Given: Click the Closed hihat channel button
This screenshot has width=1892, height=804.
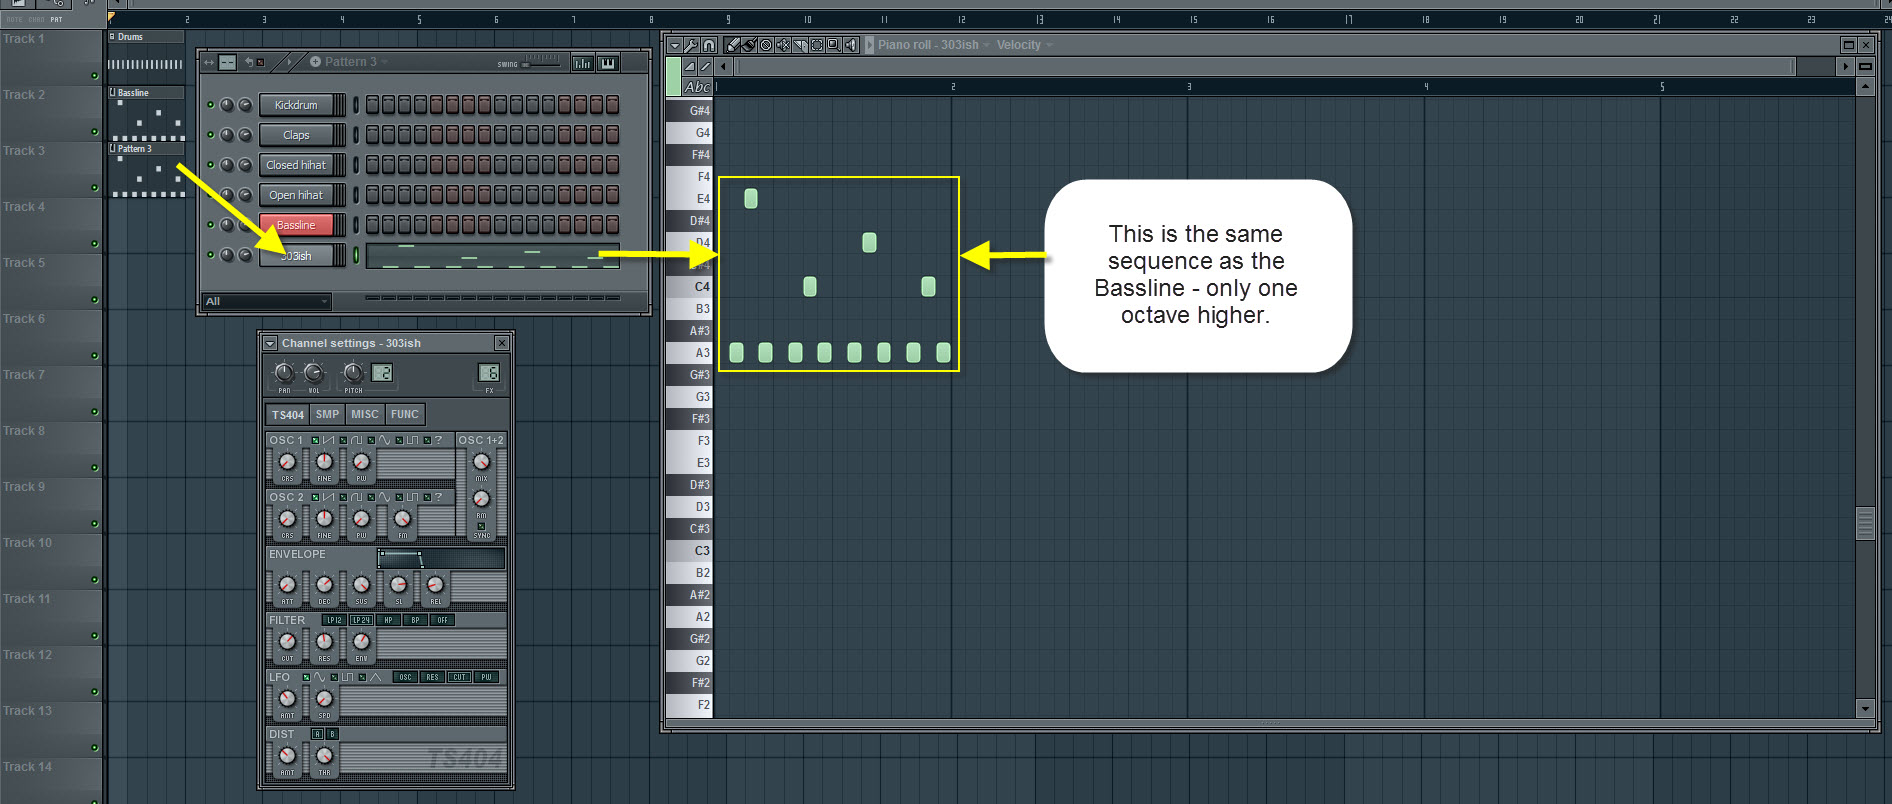Looking at the screenshot, I should (296, 165).
